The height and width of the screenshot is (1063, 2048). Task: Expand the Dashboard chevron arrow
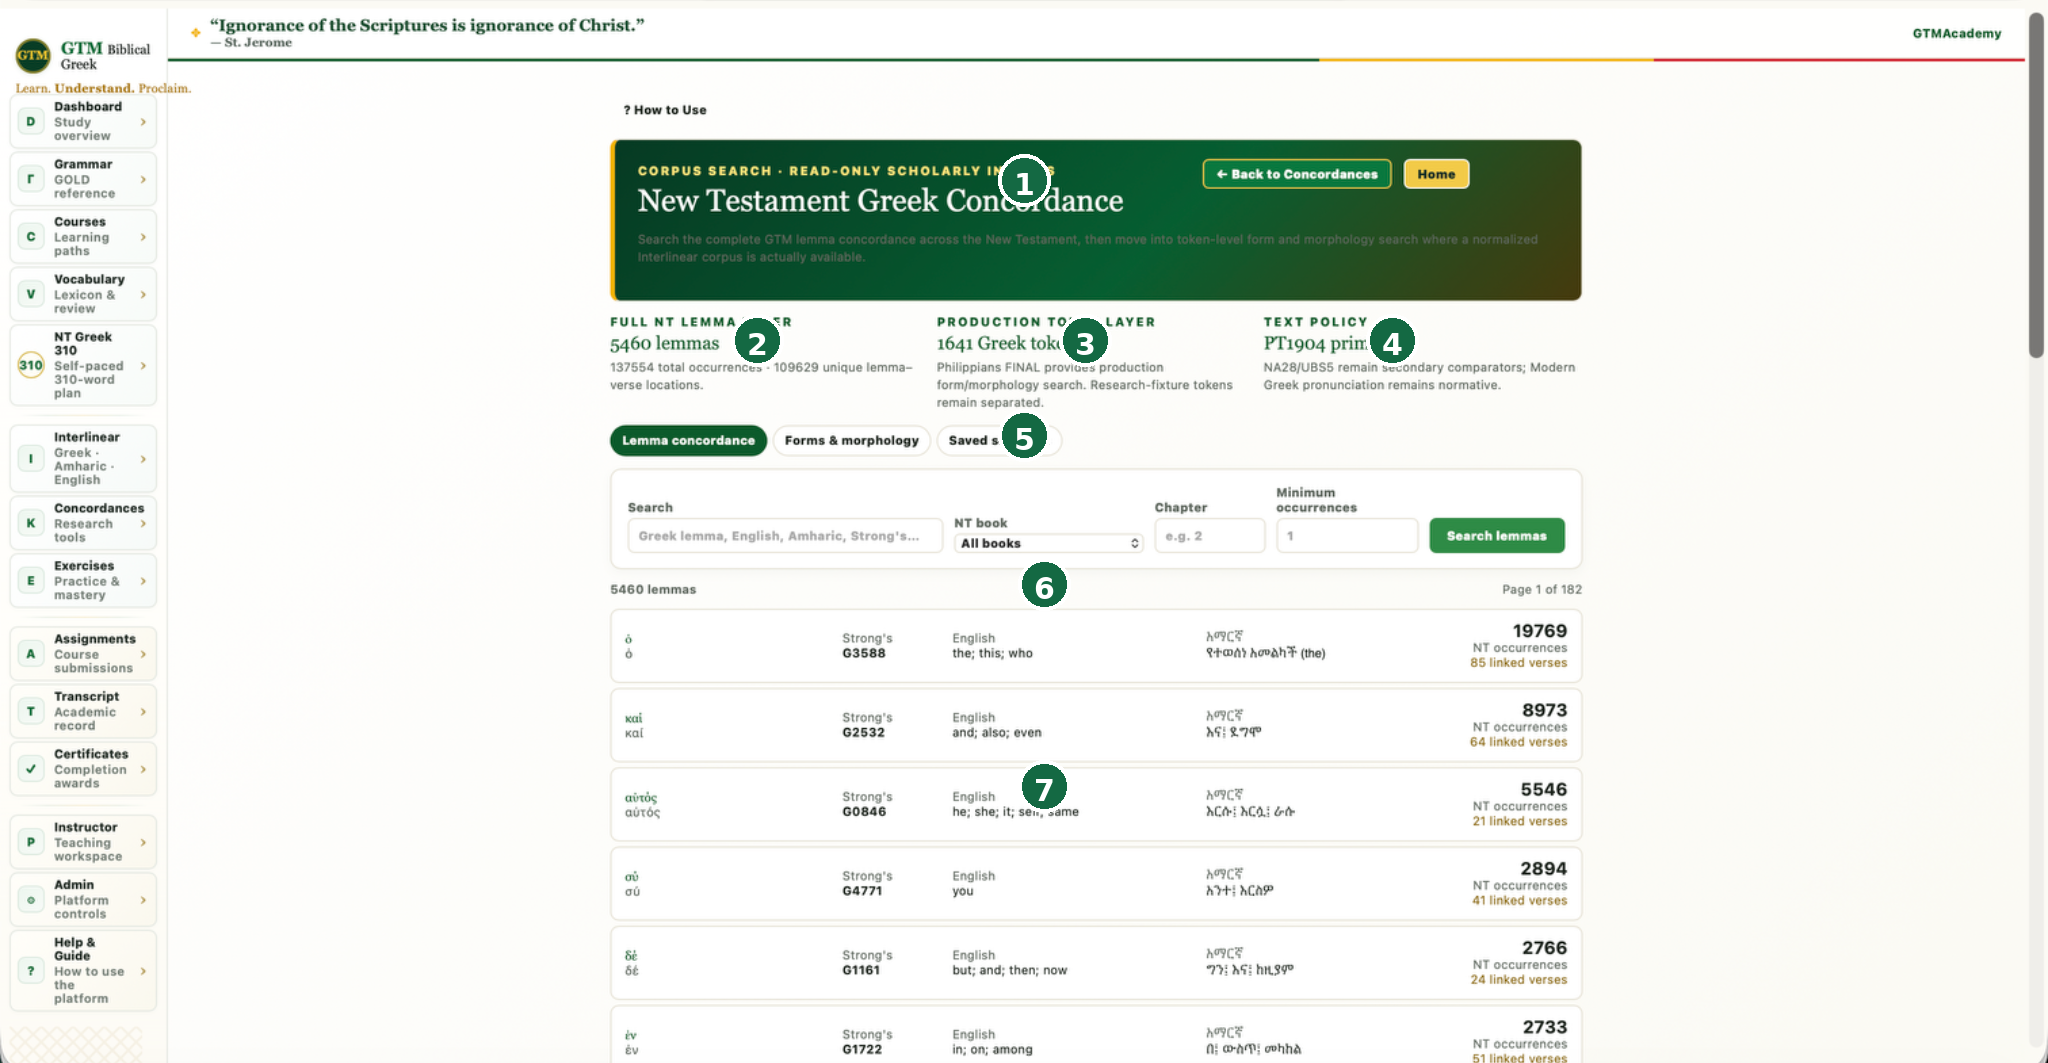pos(143,122)
